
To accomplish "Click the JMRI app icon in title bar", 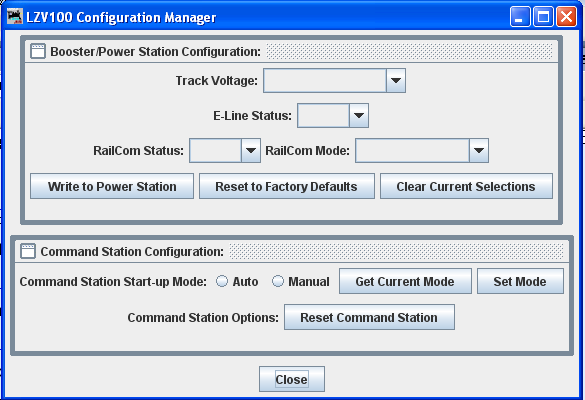I will pos(15,17).
